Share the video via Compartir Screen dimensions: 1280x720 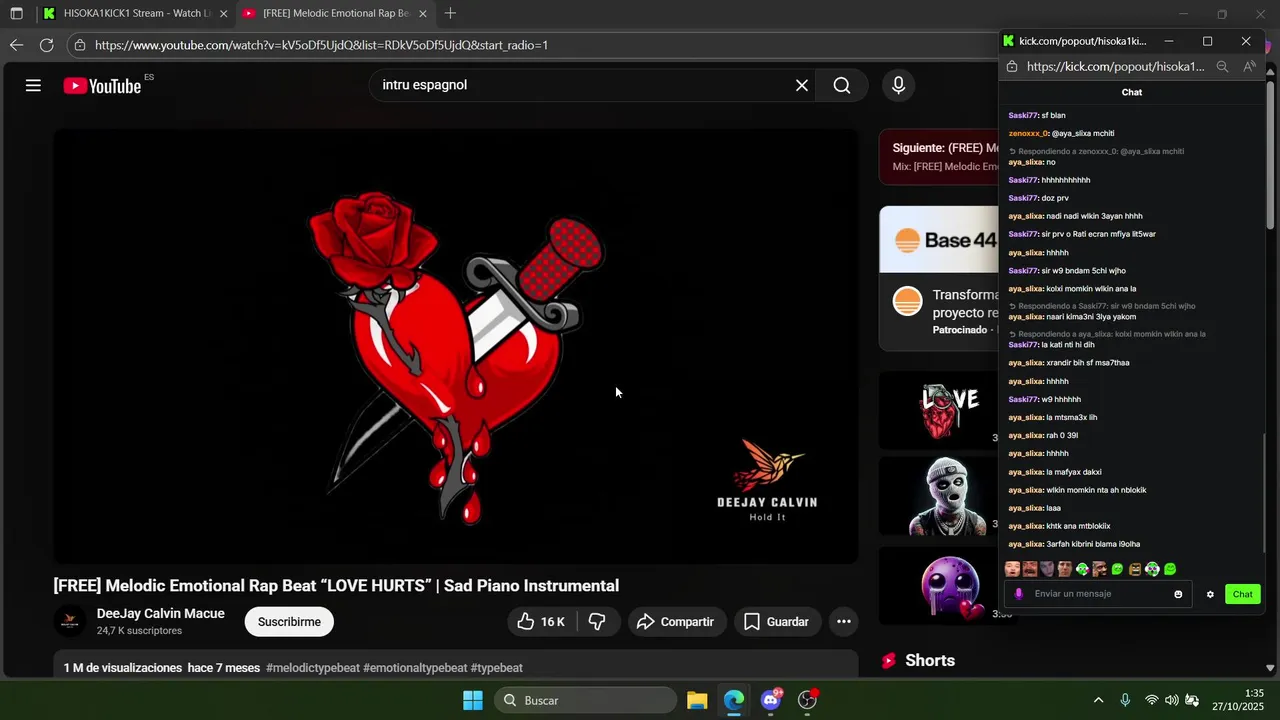pyautogui.click(x=677, y=622)
